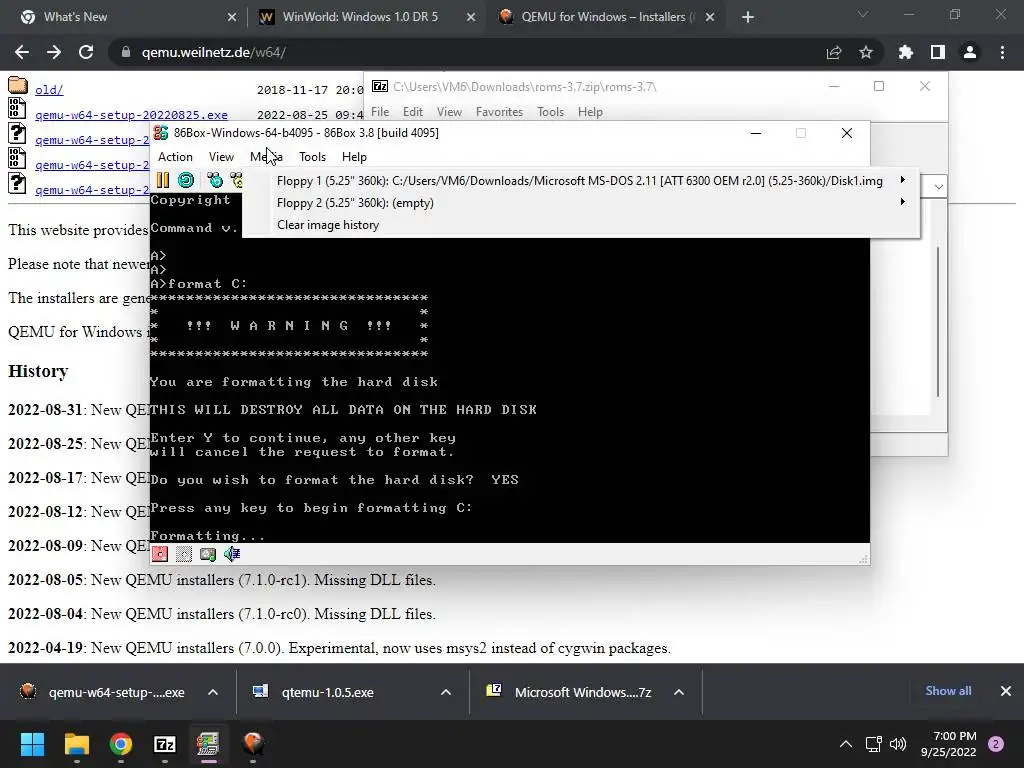The width and height of the screenshot is (1024, 768).
Task: Expand options for Microsoft Windows 7z download
Action: pos(679,692)
